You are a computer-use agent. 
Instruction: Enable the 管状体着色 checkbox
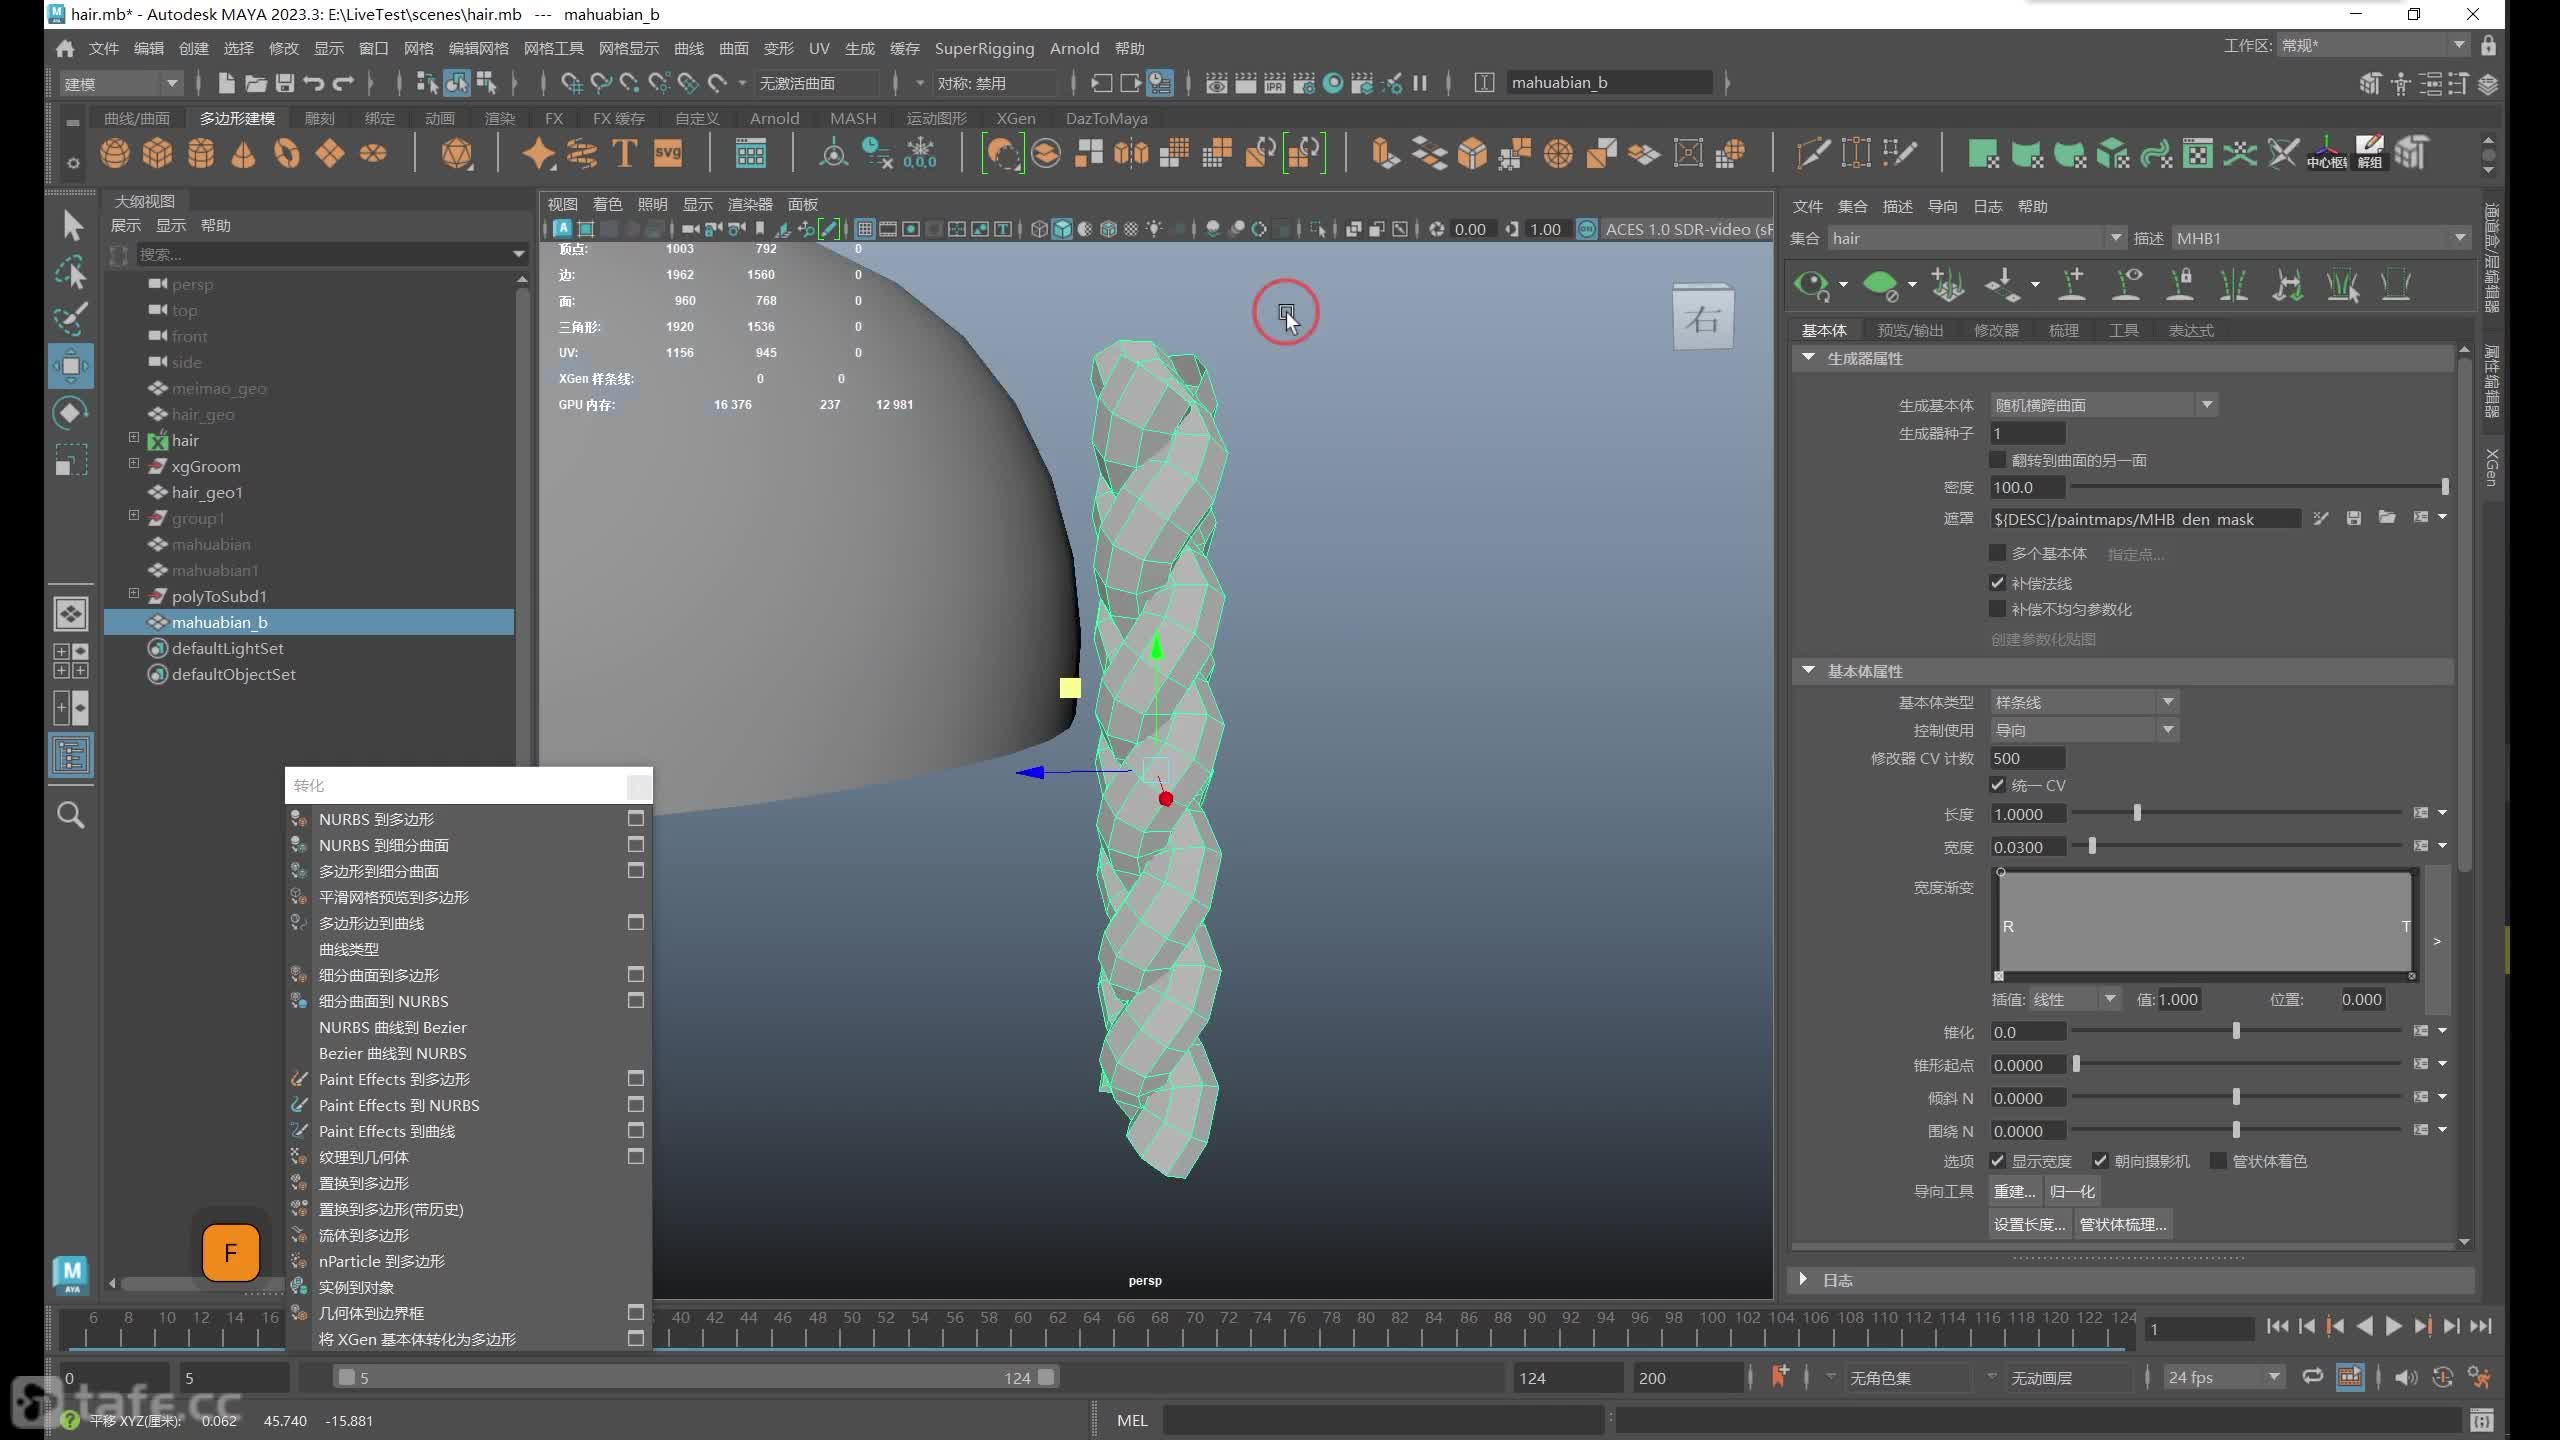pyautogui.click(x=2219, y=1161)
